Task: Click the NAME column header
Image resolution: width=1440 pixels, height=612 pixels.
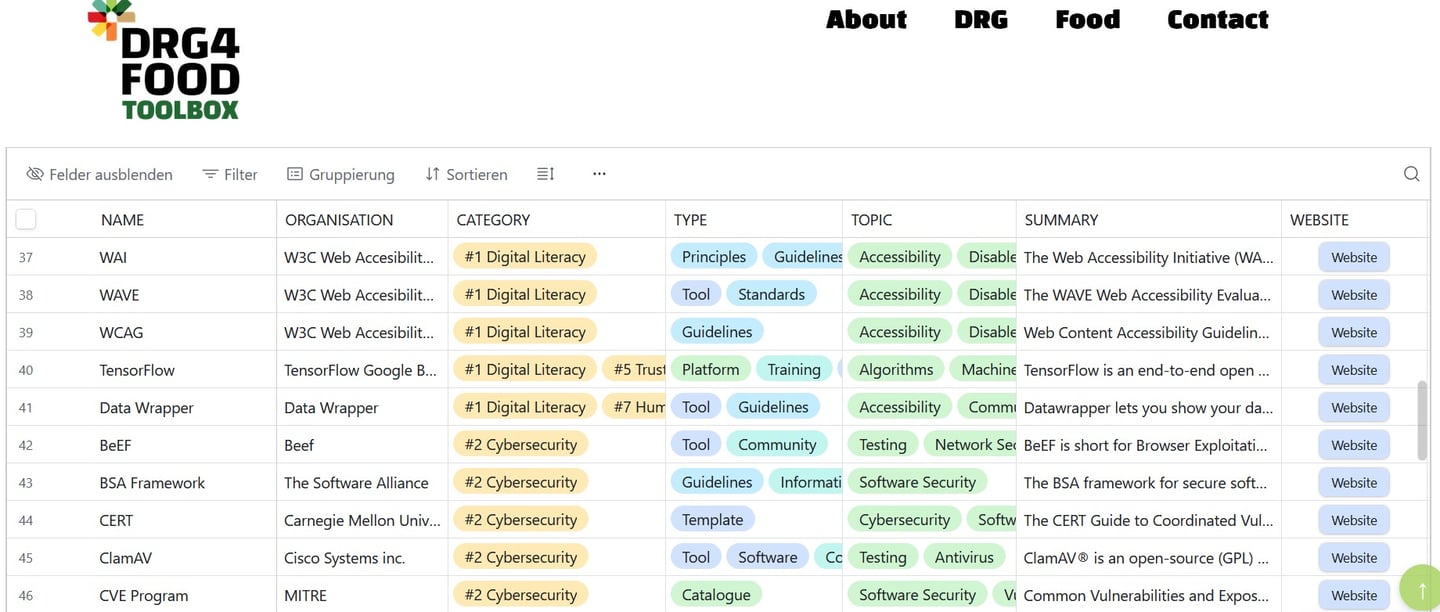Action: 122,220
